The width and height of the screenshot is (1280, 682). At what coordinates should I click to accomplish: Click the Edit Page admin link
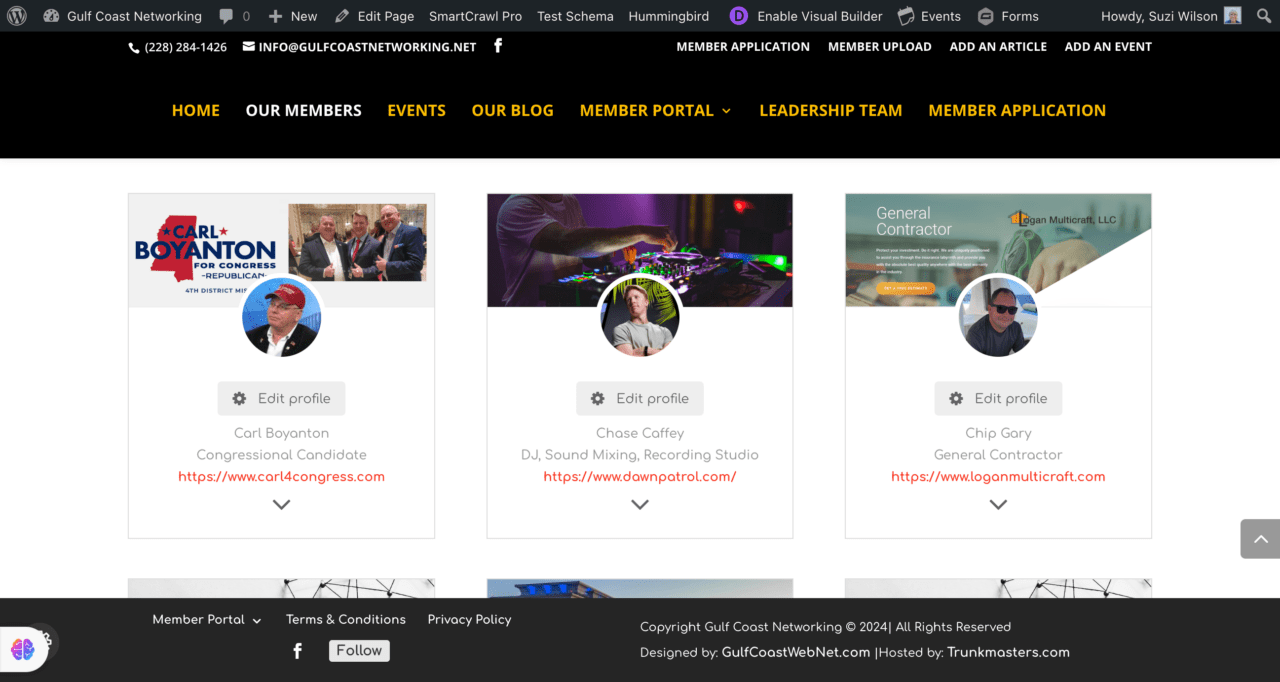(x=374, y=16)
